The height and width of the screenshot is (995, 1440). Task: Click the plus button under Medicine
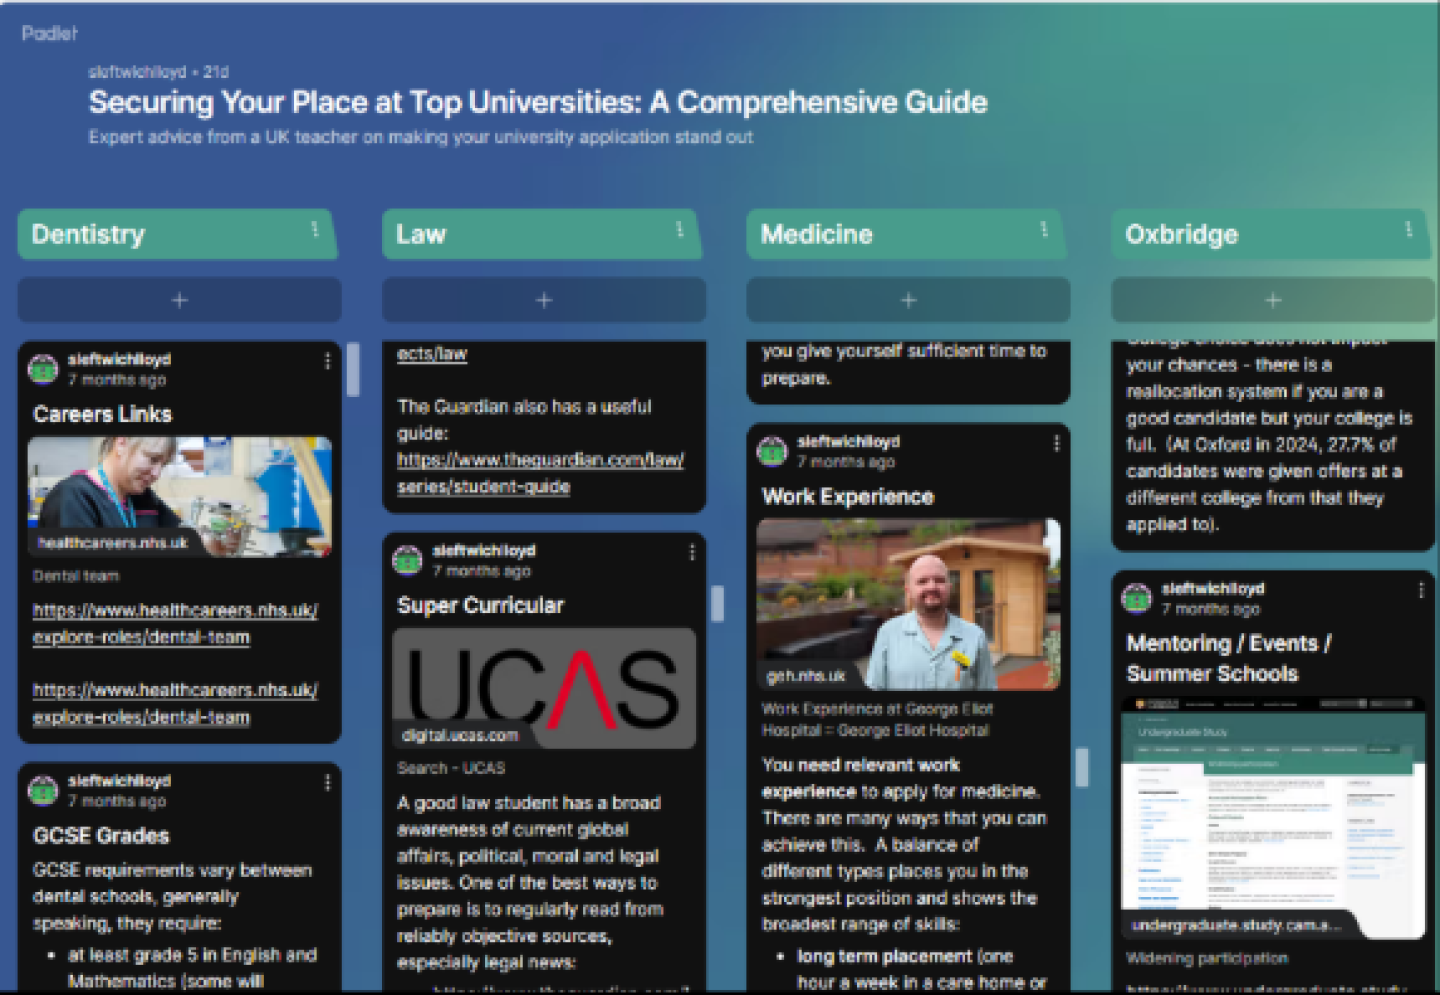coord(908,300)
